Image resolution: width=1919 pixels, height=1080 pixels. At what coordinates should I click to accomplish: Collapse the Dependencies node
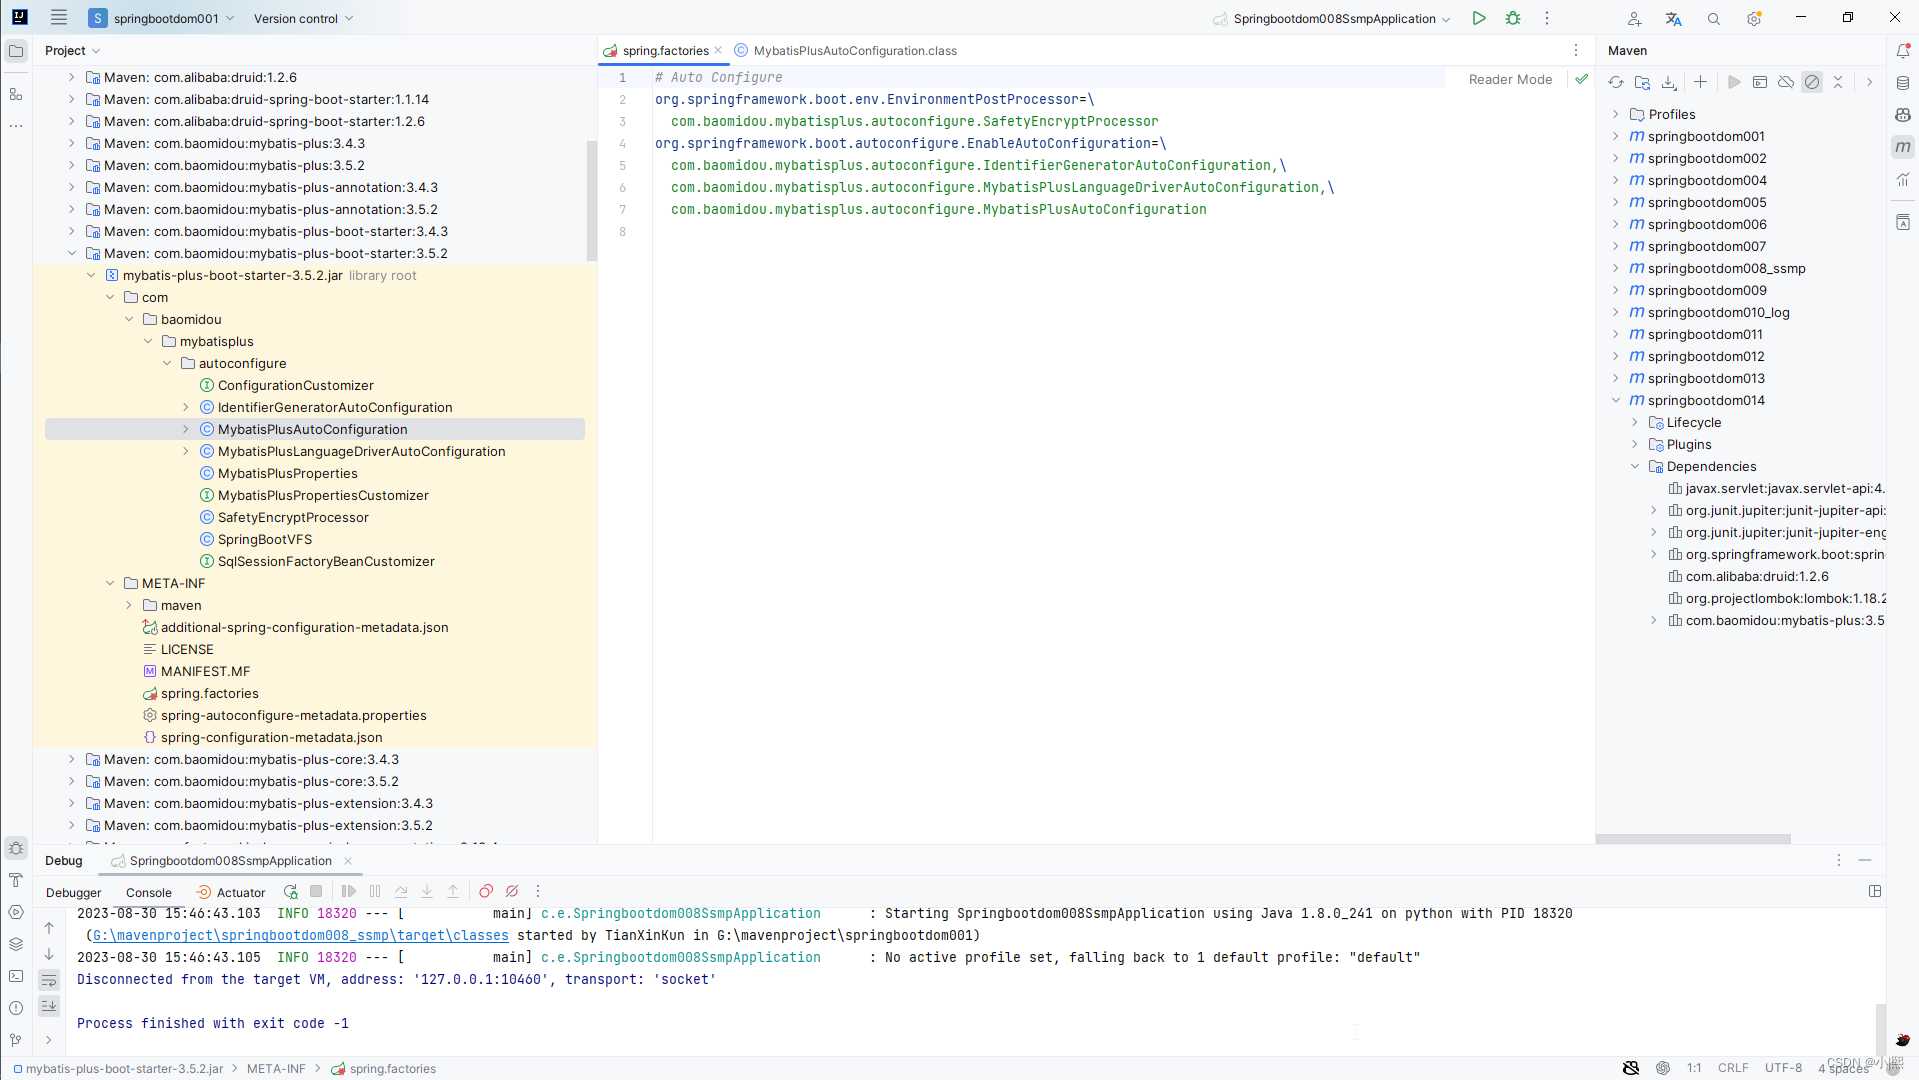1635,466
